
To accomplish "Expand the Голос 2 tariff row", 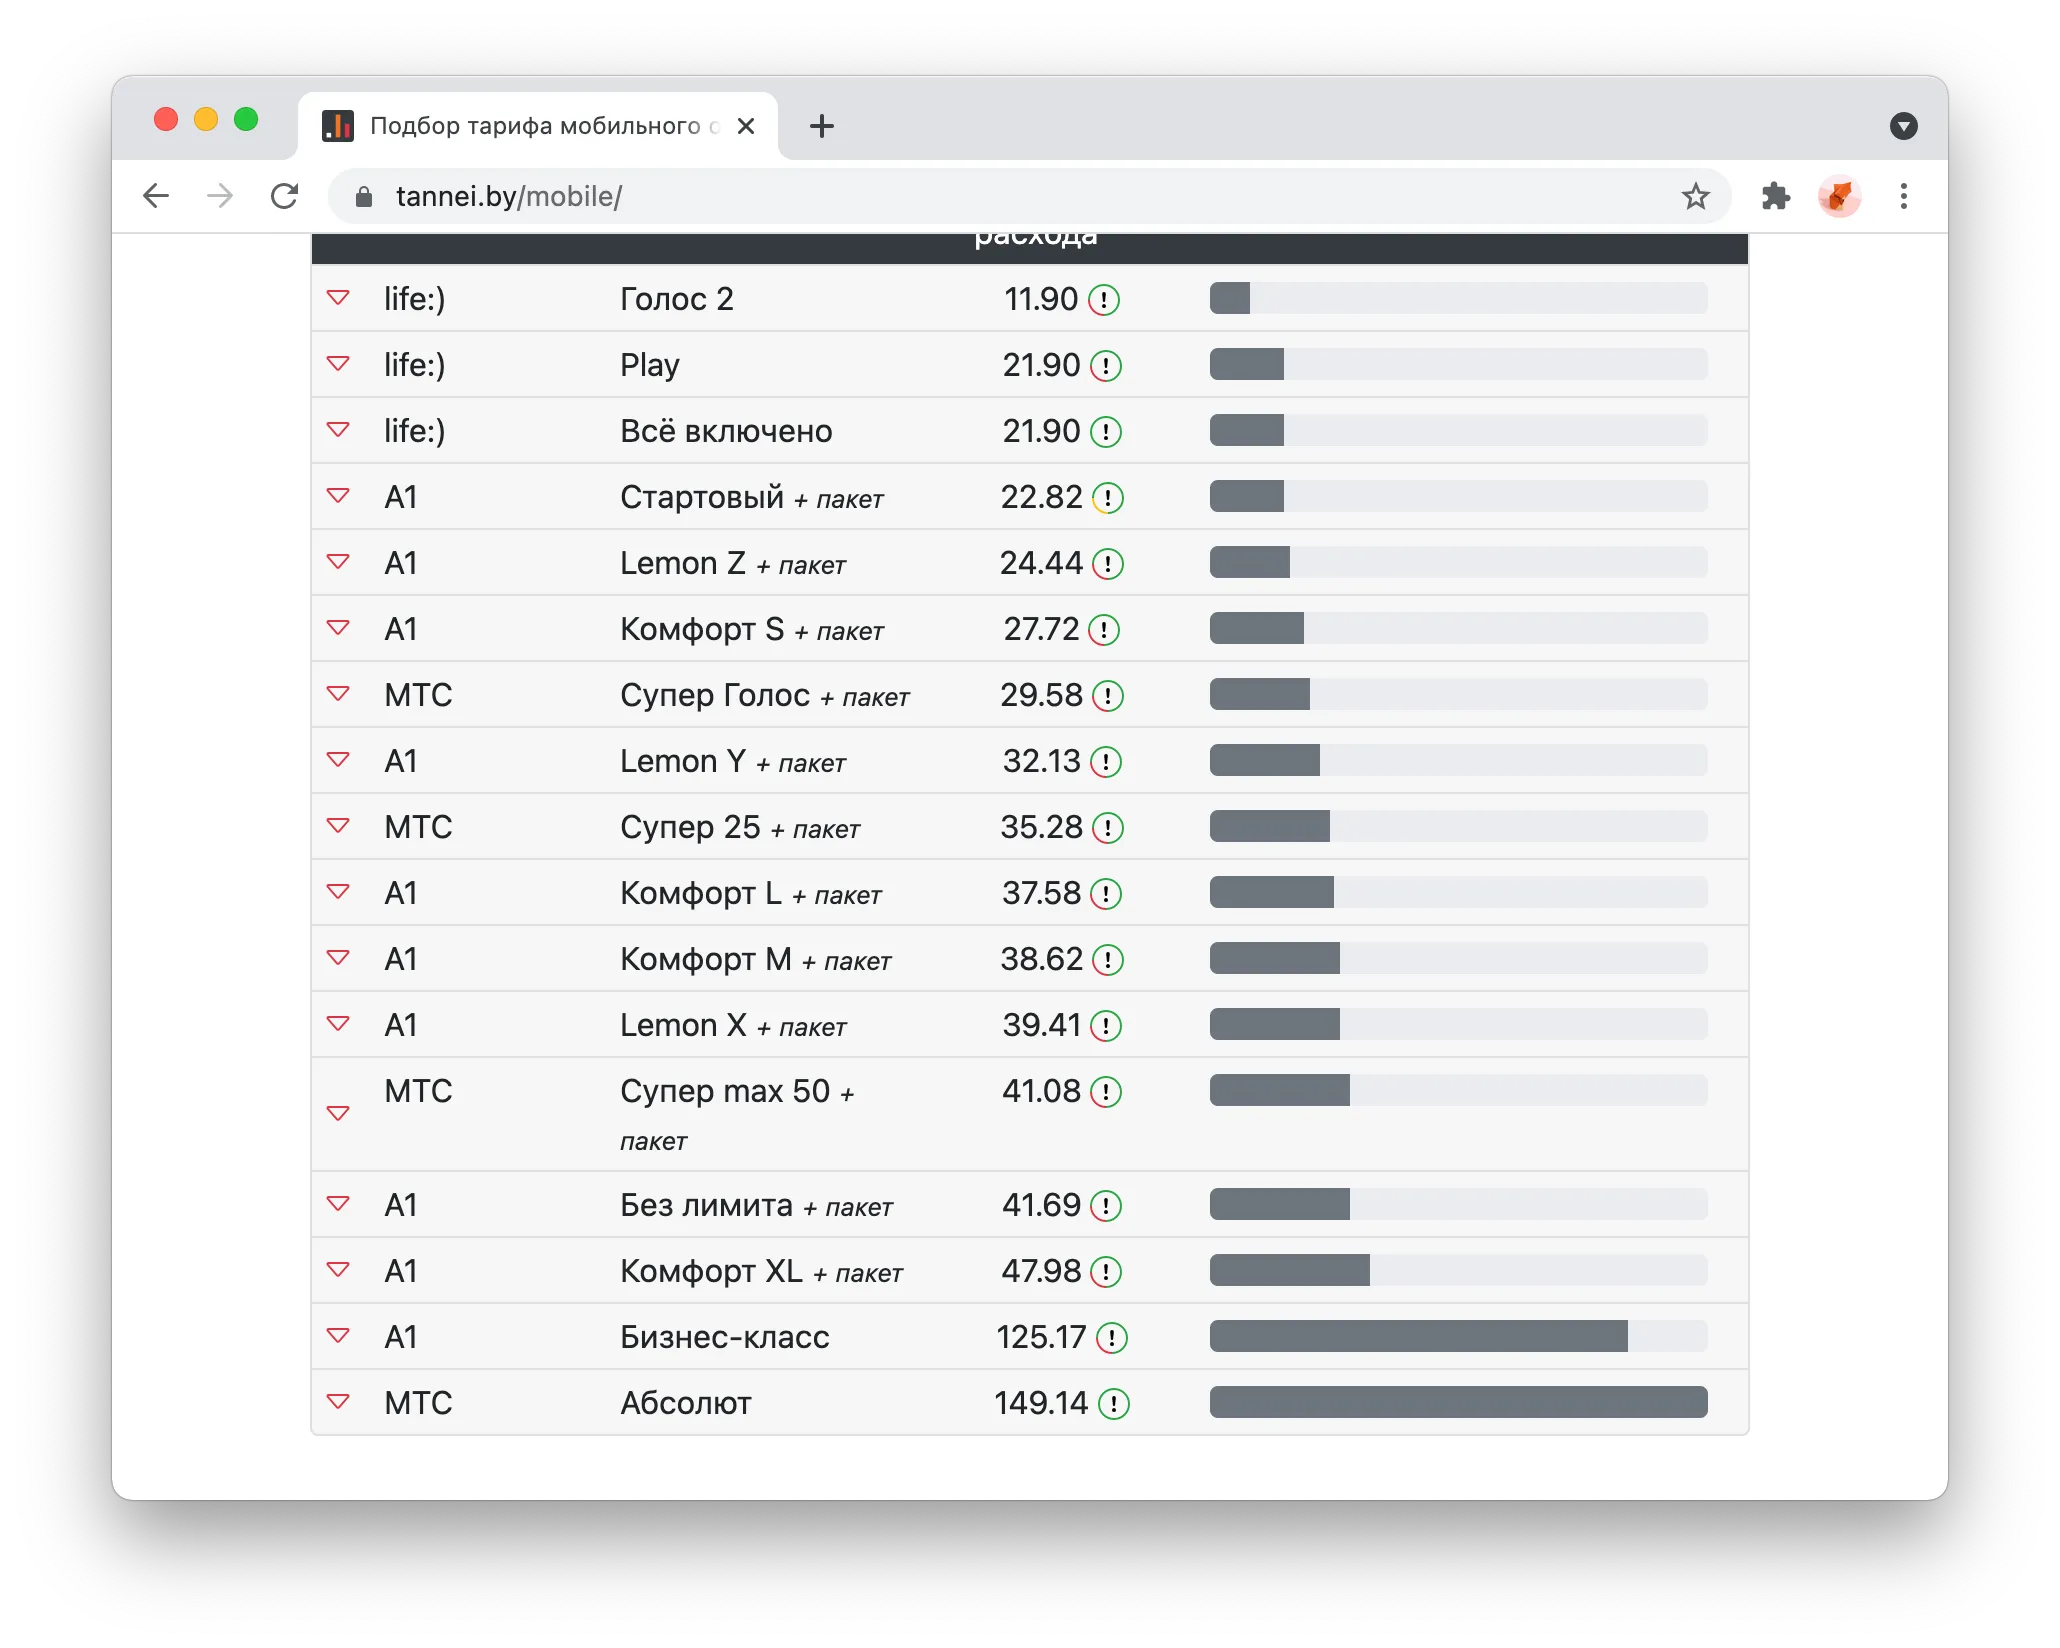I will (x=338, y=297).
